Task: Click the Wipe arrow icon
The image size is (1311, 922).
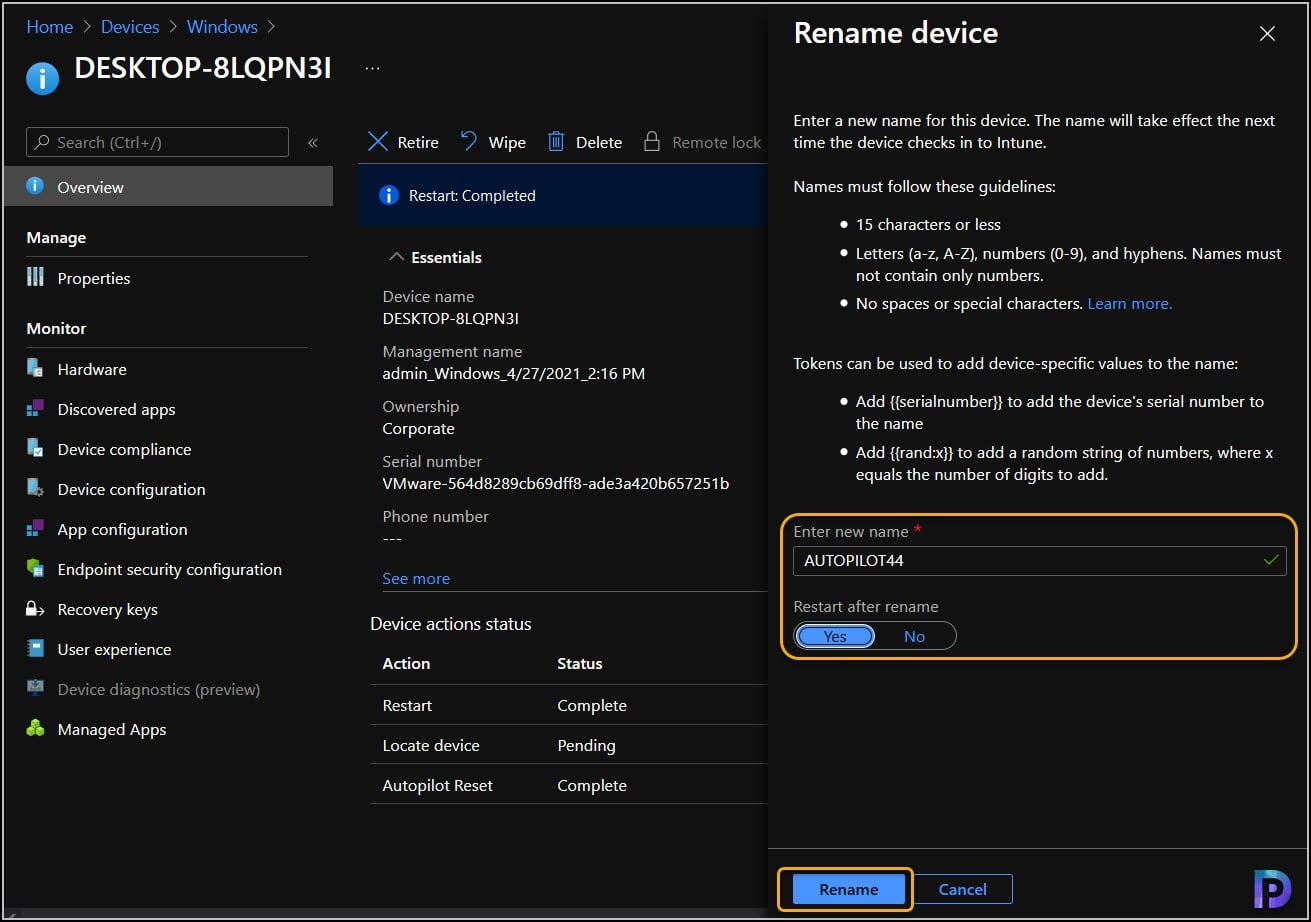Action: tap(469, 142)
